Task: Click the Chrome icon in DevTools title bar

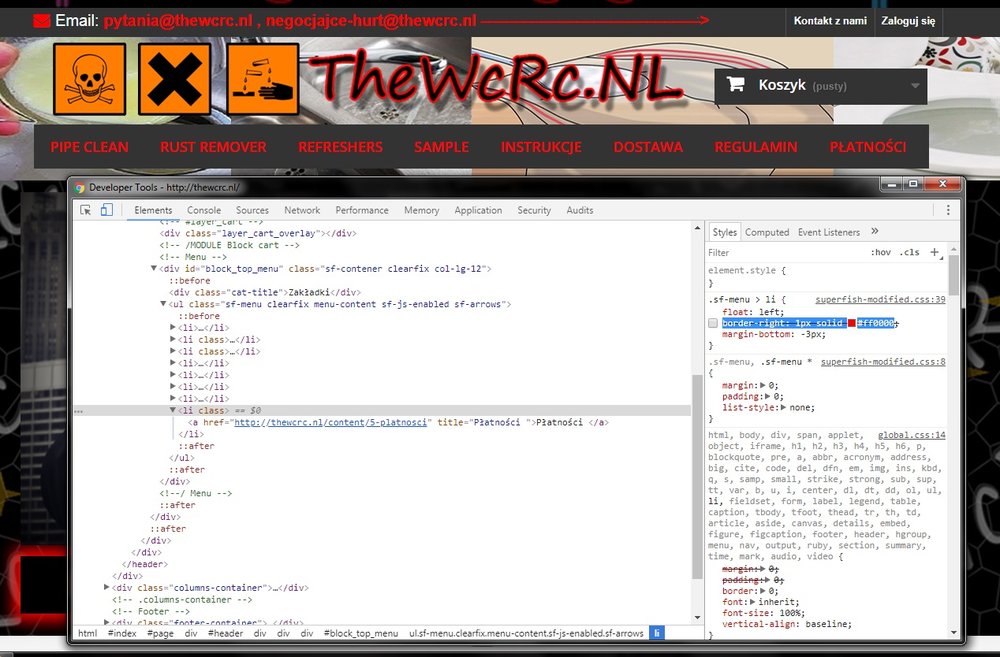Action: pyautogui.click(x=80, y=188)
